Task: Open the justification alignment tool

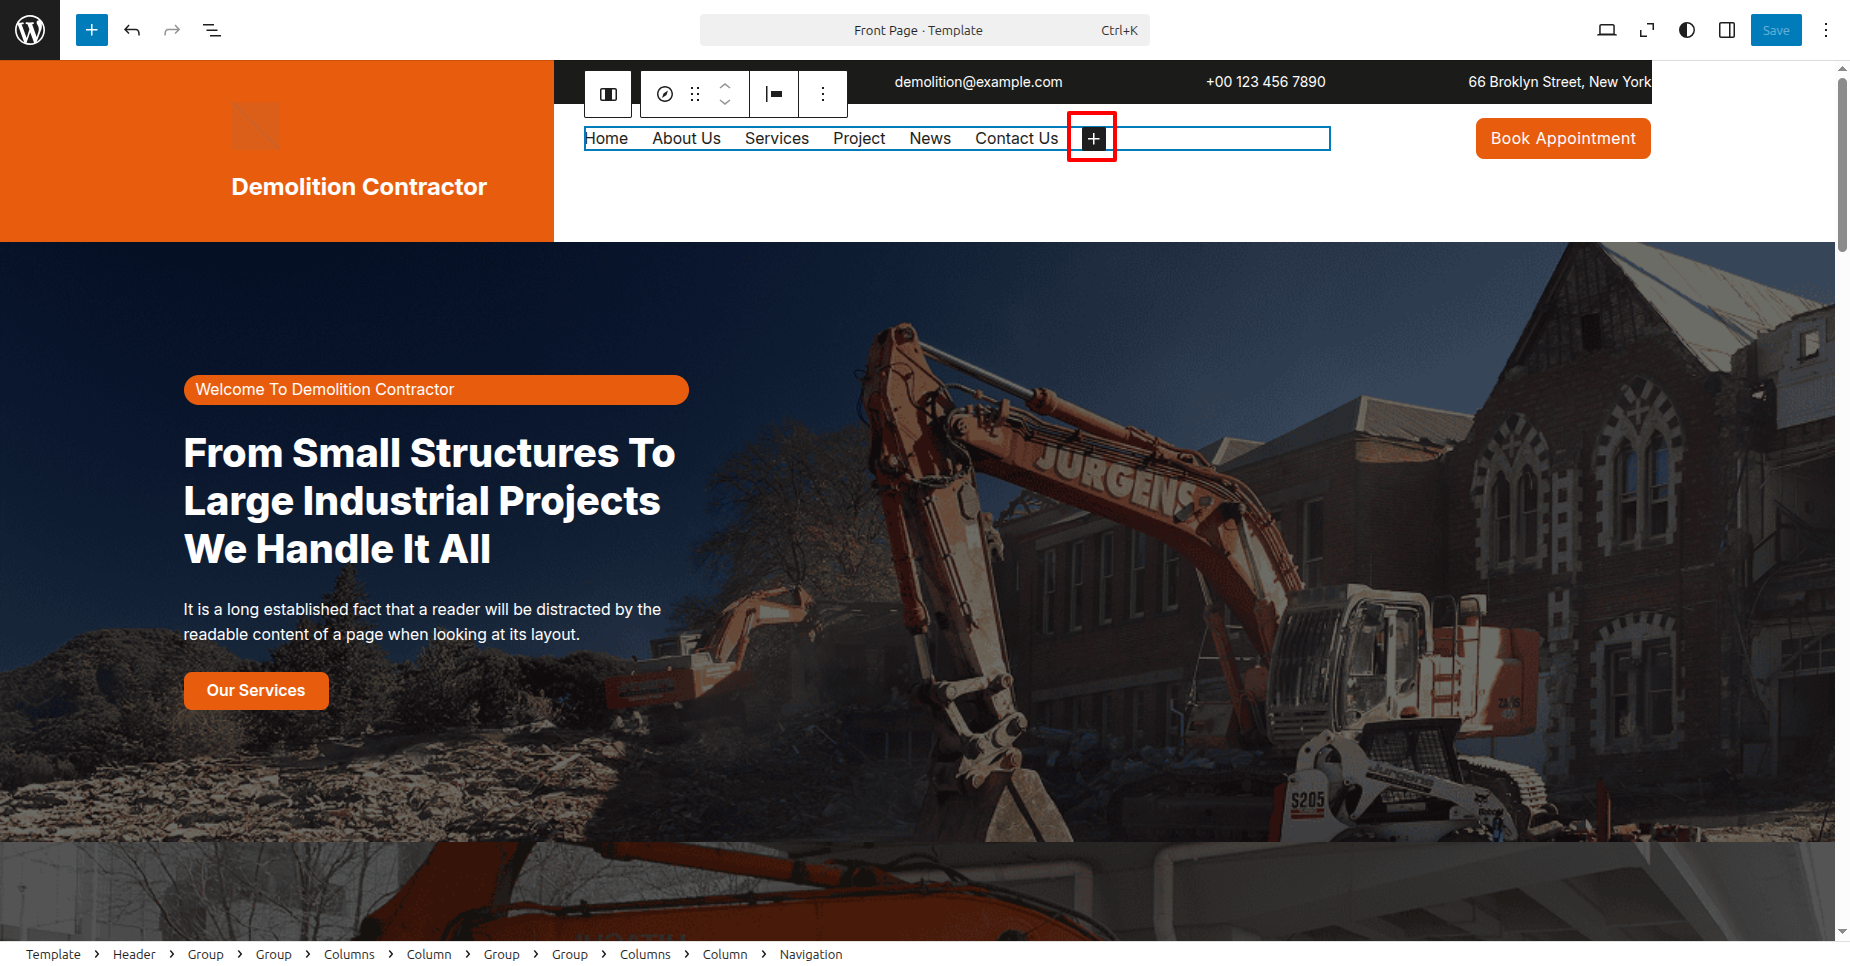Action: [x=774, y=94]
